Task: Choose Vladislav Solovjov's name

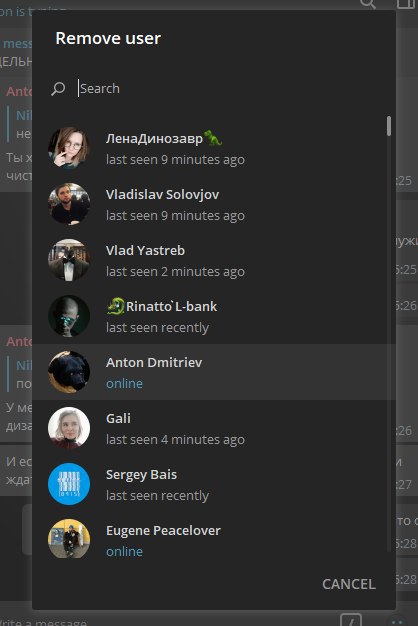Action: tap(162, 195)
